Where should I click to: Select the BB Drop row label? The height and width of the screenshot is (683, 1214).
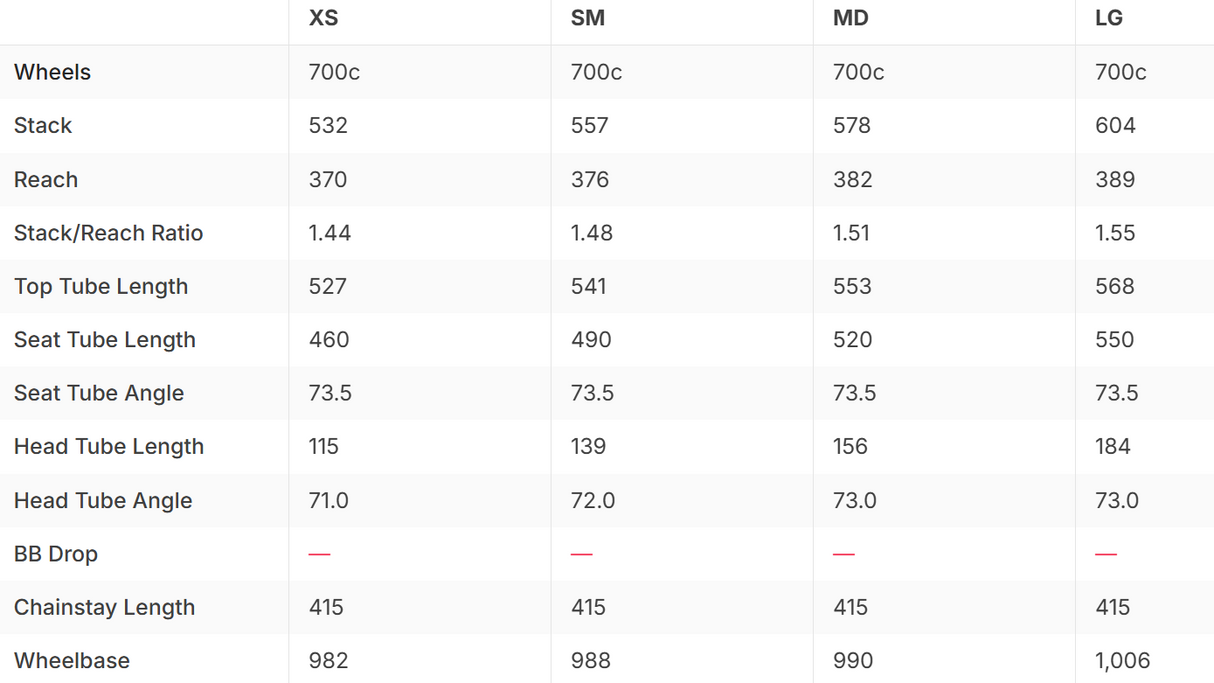[x=56, y=554]
